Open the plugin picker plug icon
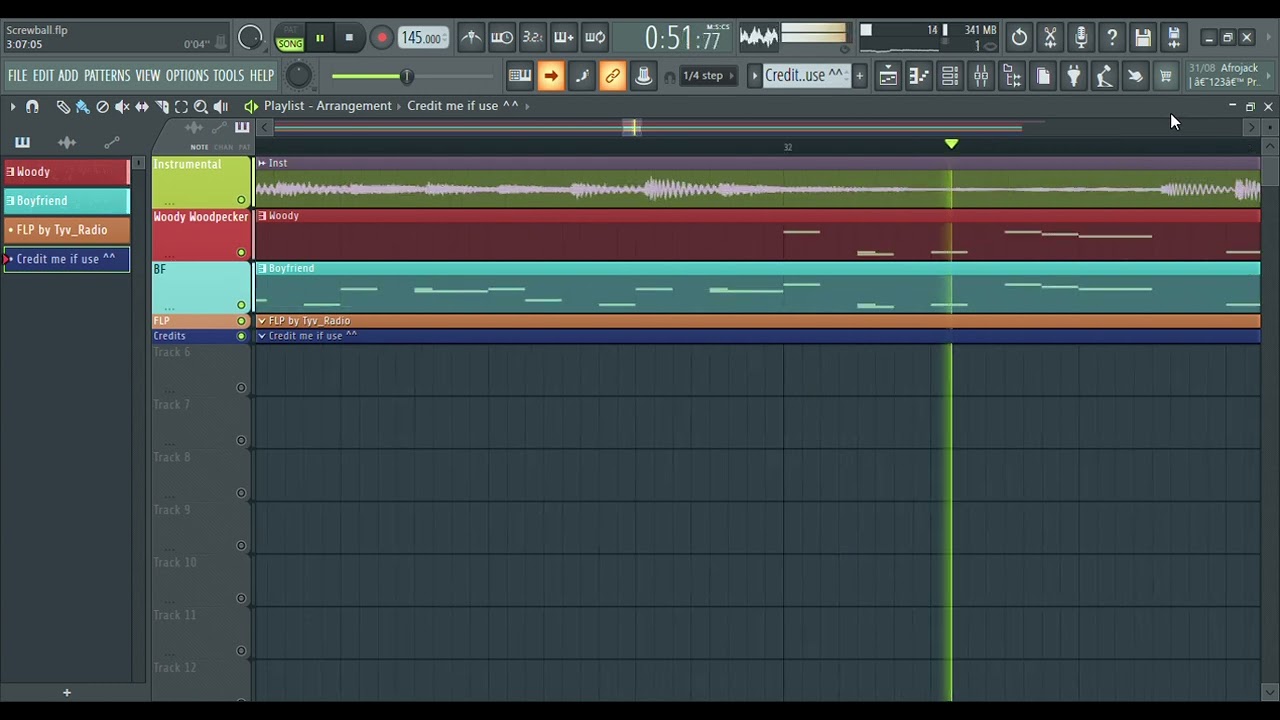The image size is (1280, 720). point(1073,76)
